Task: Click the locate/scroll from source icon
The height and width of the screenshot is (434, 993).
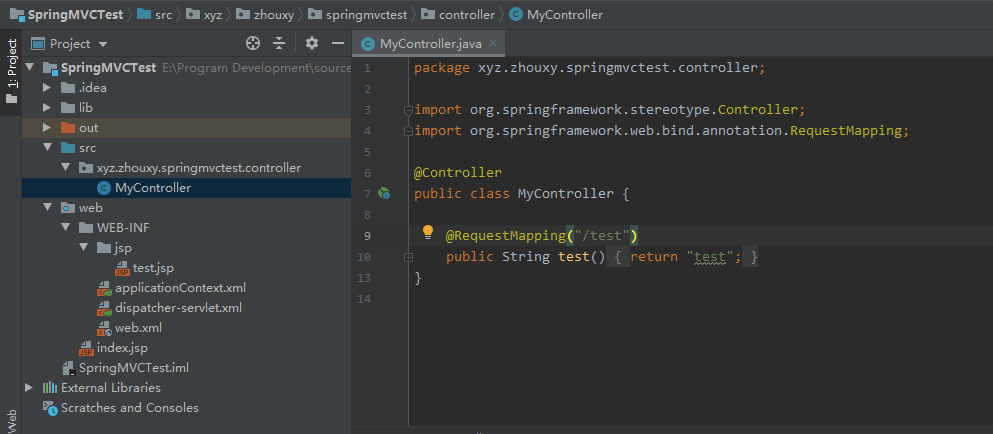Action: coord(253,43)
